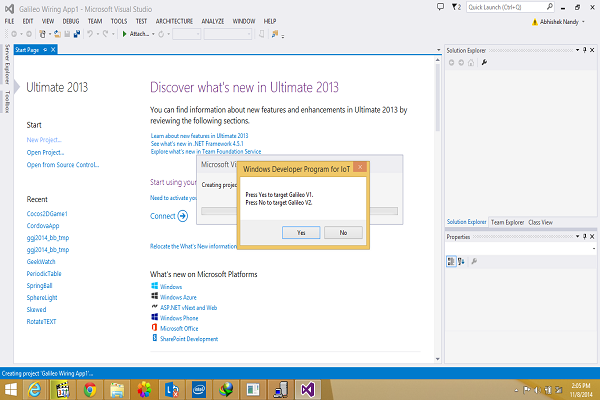Click the Refresh toolbar icon
This screenshot has width=600, height=400.
click(x=161, y=34)
